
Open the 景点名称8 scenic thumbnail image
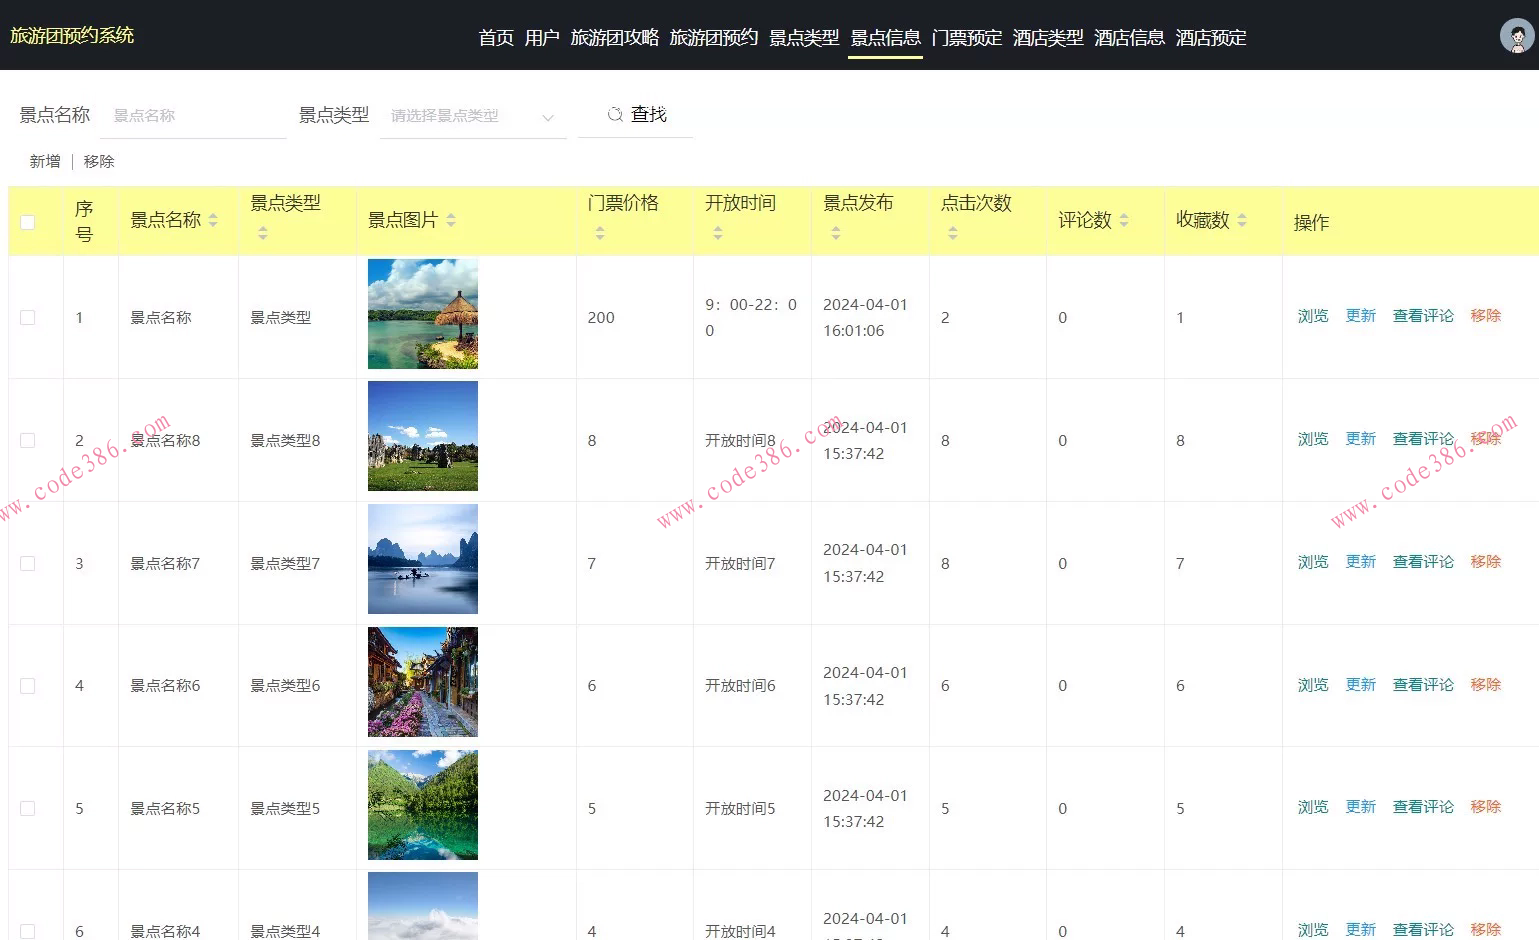(x=423, y=436)
